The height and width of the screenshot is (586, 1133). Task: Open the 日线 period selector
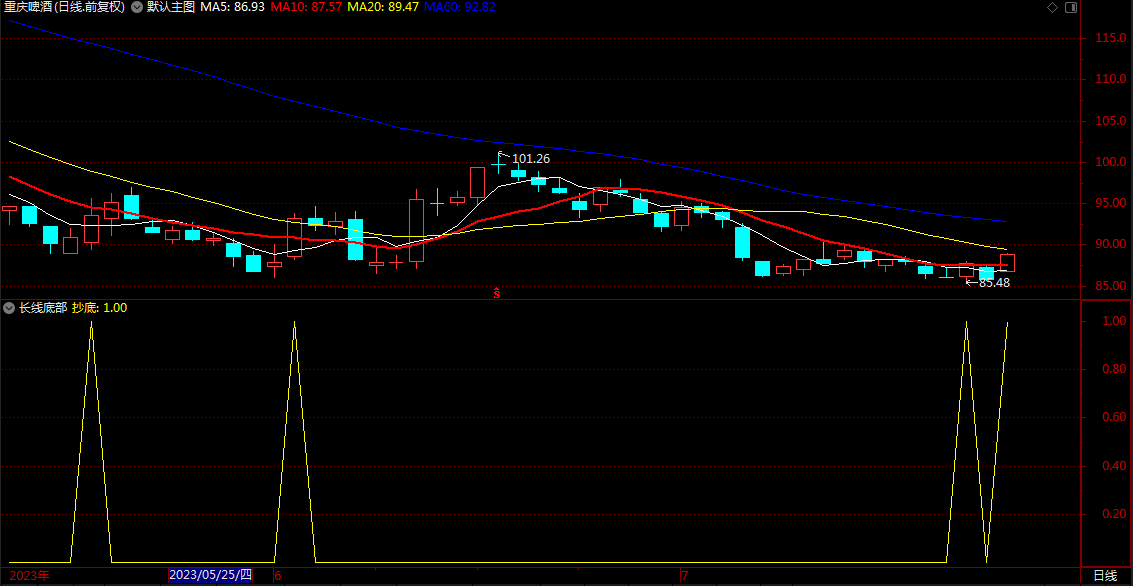click(x=1105, y=576)
